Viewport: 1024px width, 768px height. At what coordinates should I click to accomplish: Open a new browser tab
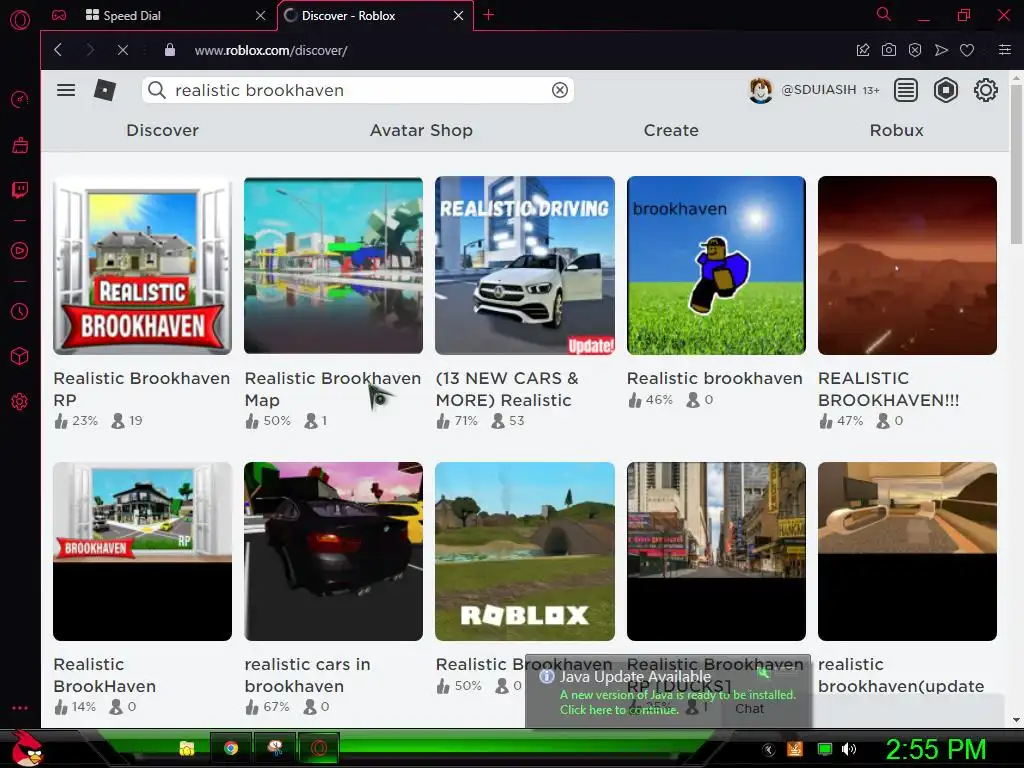[488, 15]
